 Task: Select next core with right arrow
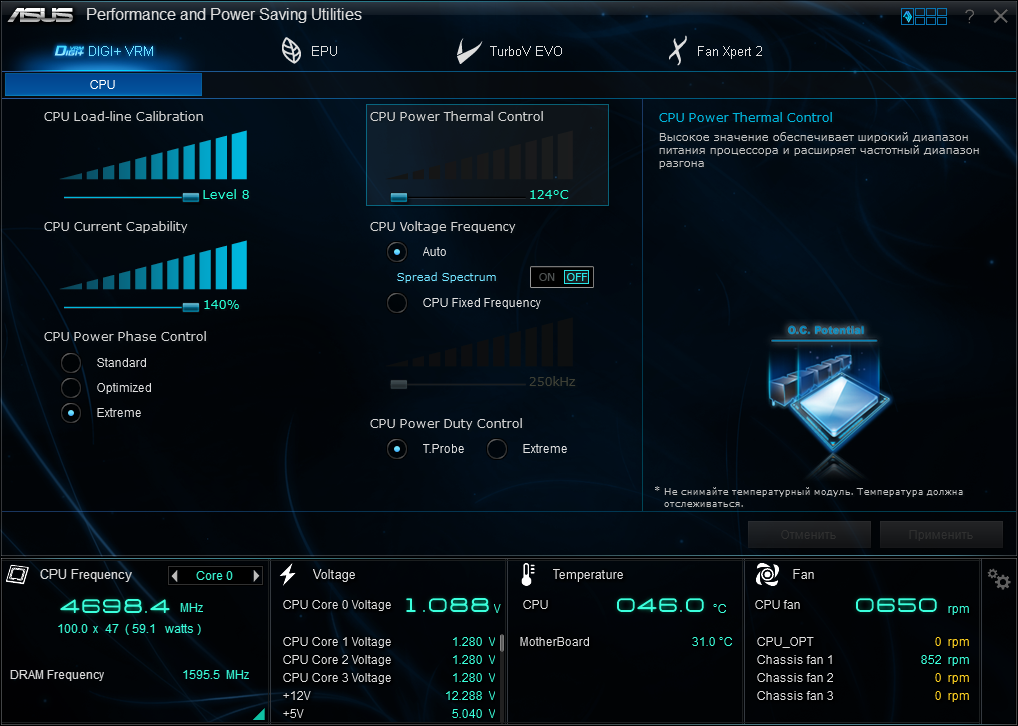[256, 575]
